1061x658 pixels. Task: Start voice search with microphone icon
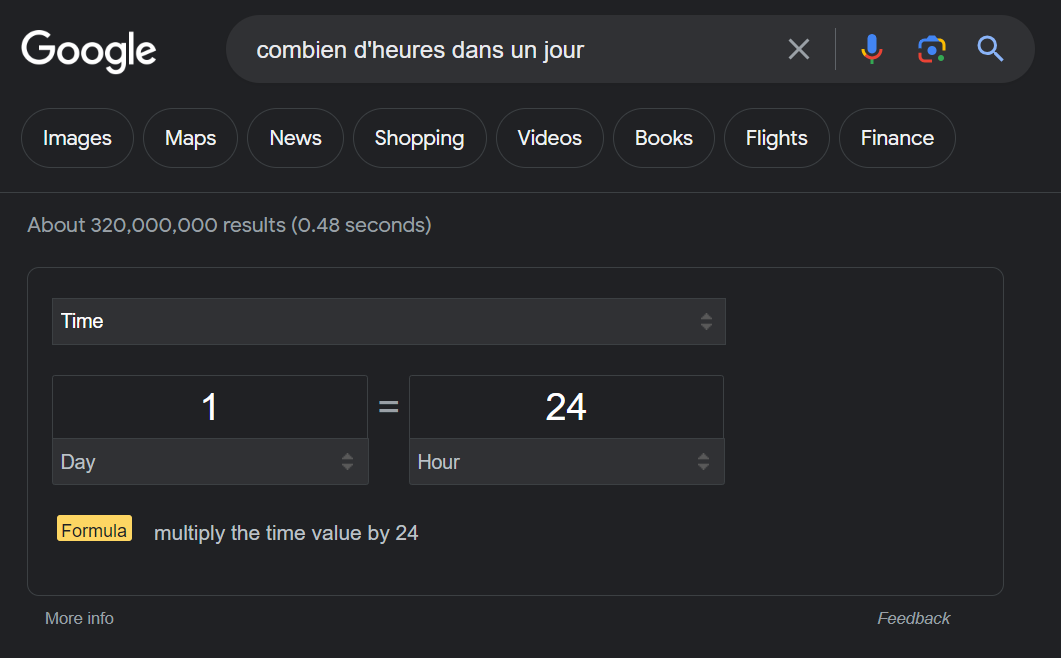point(872,49)
